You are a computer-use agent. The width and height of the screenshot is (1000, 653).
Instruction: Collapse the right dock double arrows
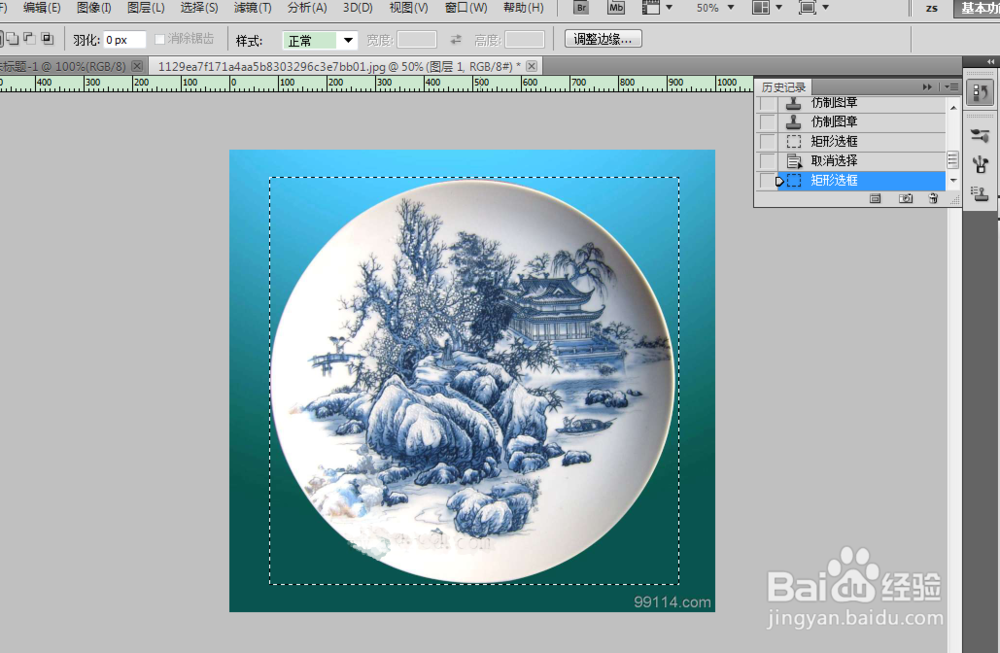point(990,61)
